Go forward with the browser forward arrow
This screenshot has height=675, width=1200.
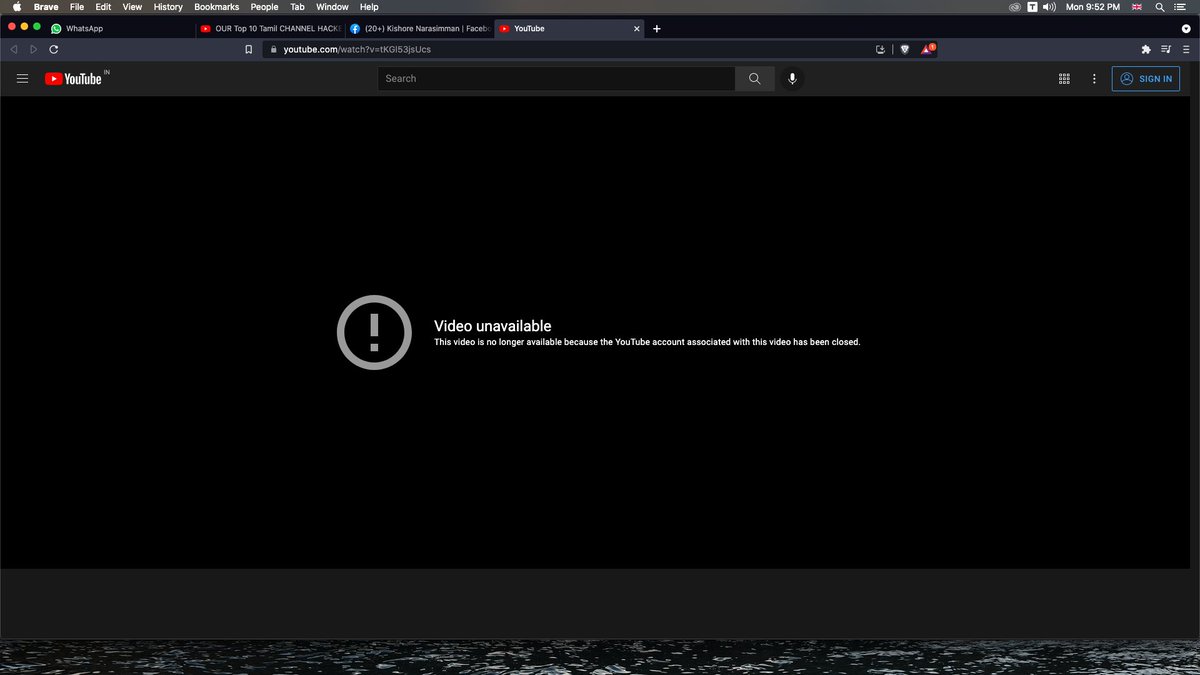tap(33, 49)
